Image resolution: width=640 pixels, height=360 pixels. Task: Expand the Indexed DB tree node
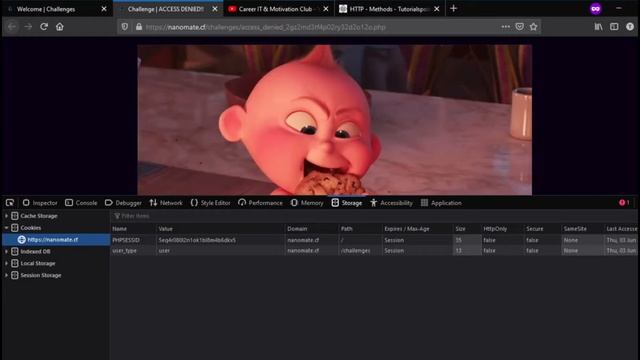[x=6, y=251]
